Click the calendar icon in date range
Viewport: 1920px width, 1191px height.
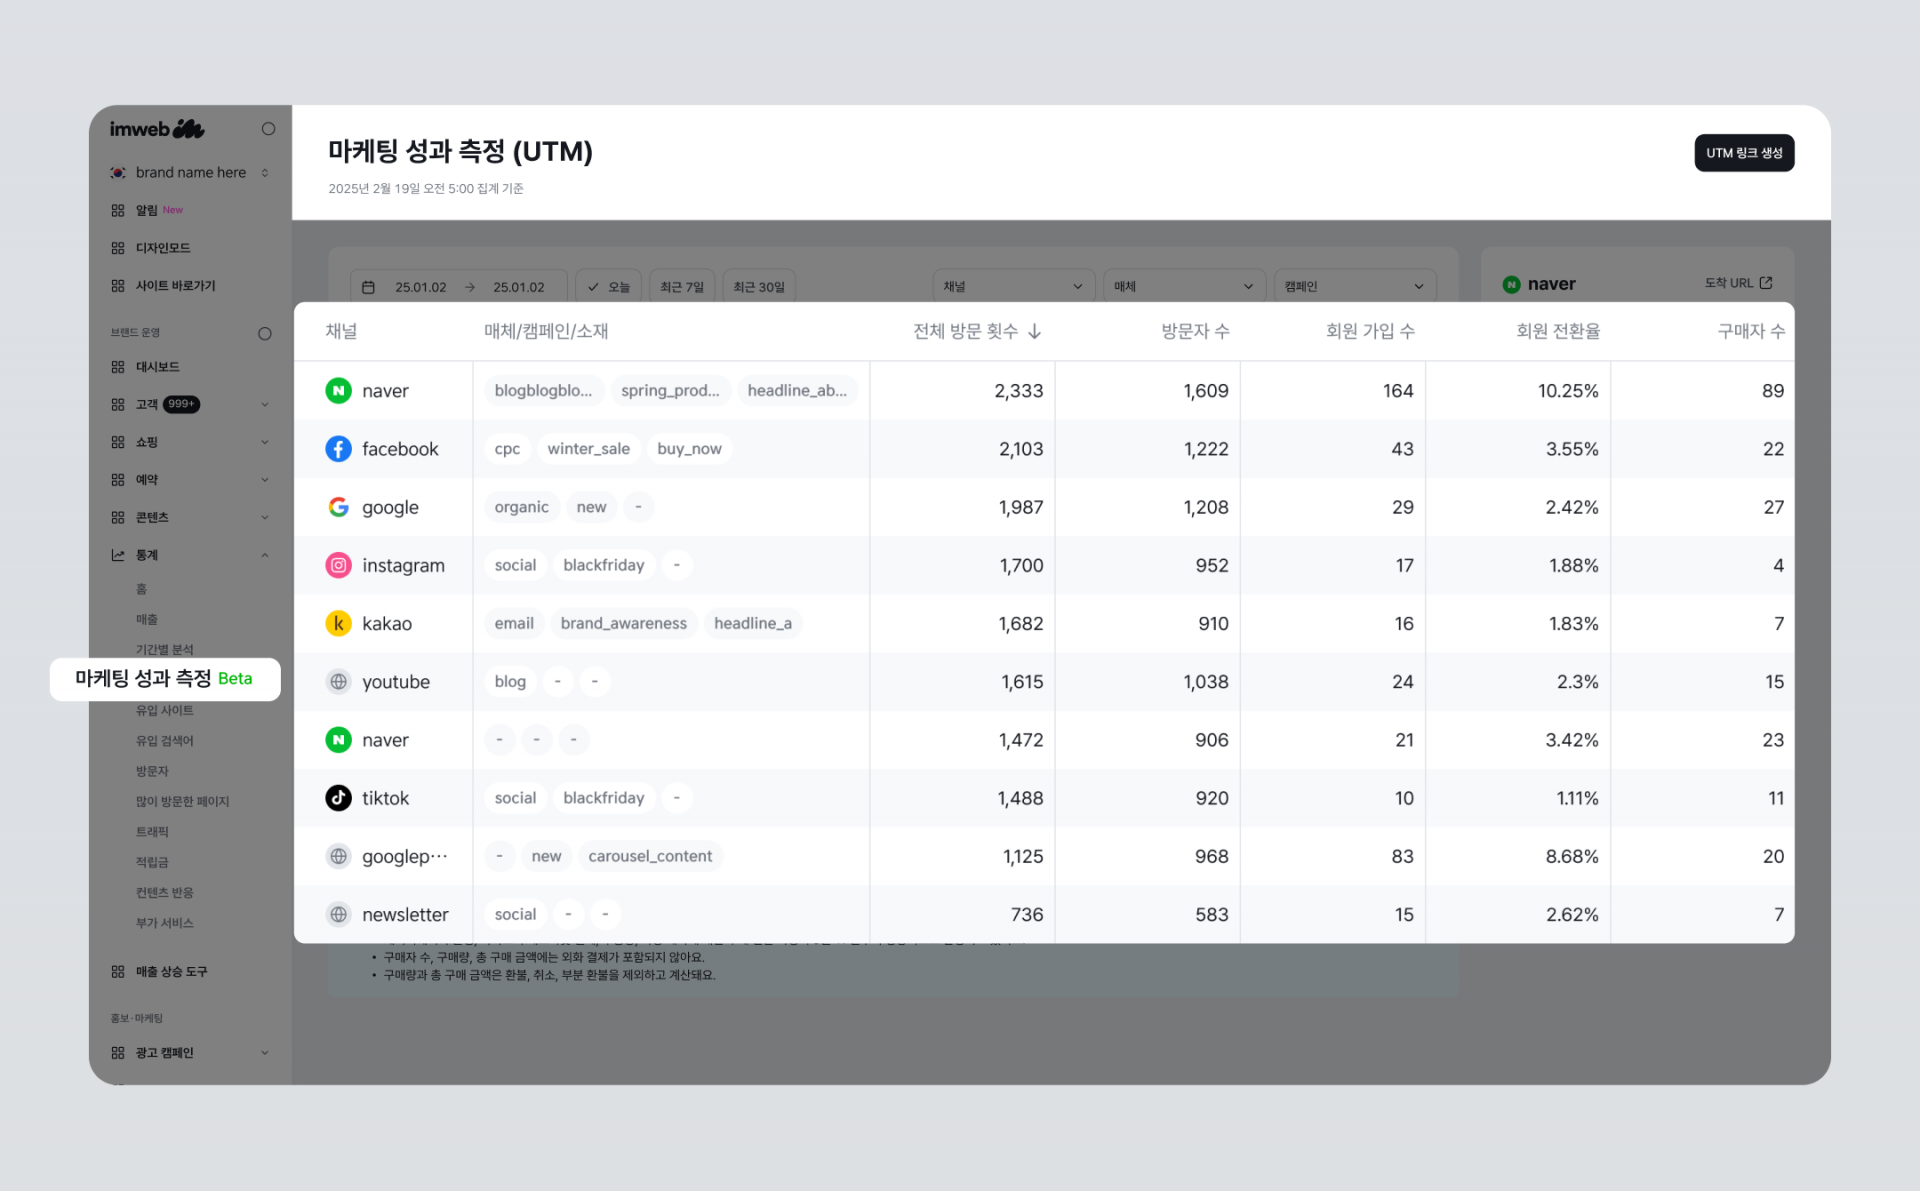pos(368,287)
